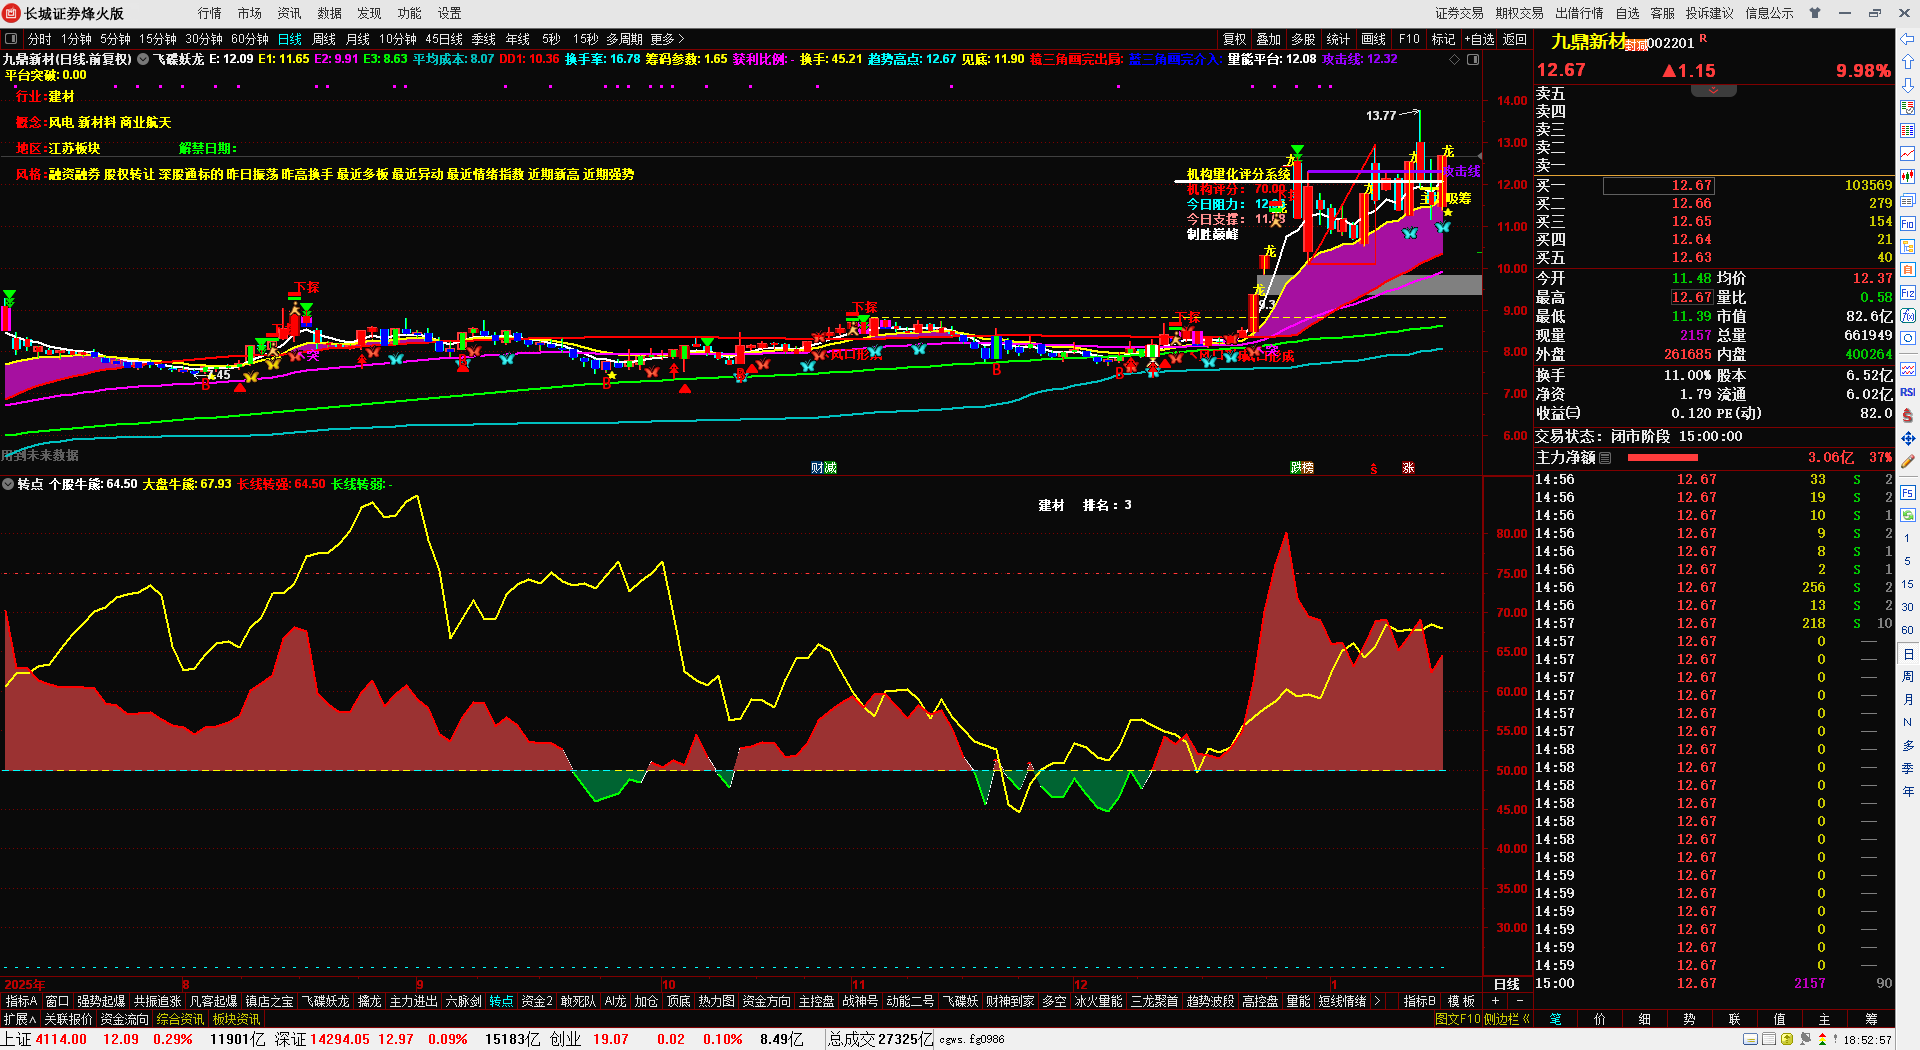
Task: Click the RSI indicator sidebar icon
Action: (1908, 392)
